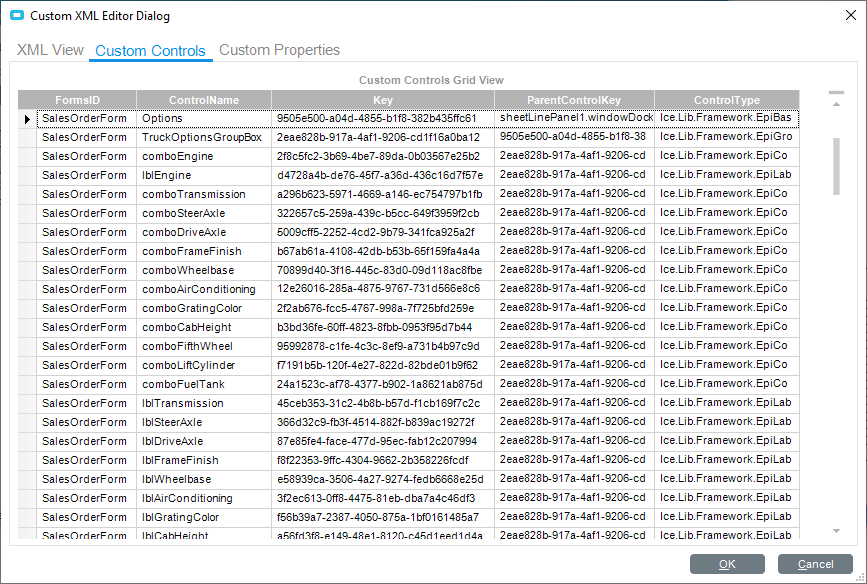The image size is (867, 584).
Task: Click the Cancel button
Action: (815, 564)
